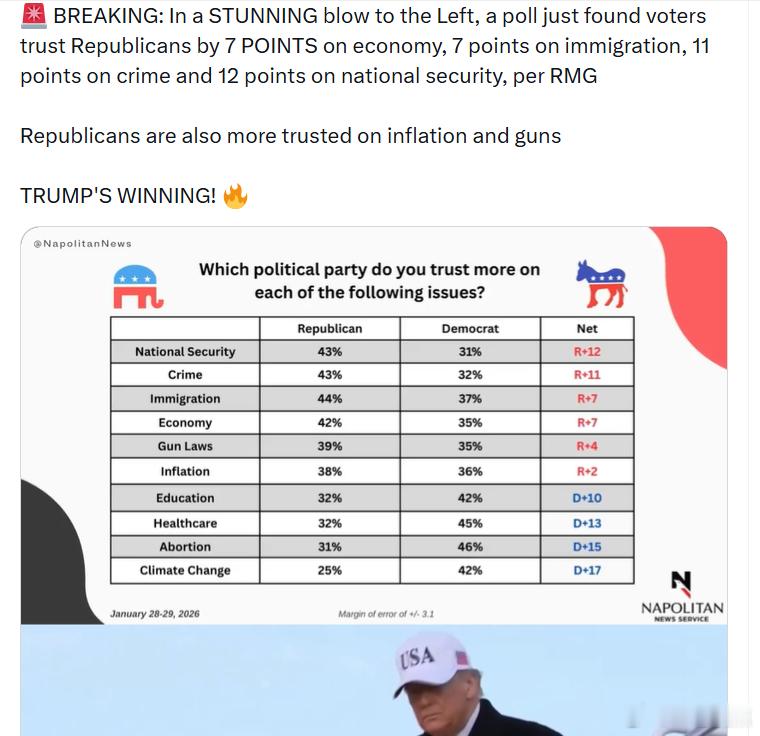This screenshot has width=760, height=736.
Task: Open the poll results table image
Action: pyautogui.click(x=374, y=425)
